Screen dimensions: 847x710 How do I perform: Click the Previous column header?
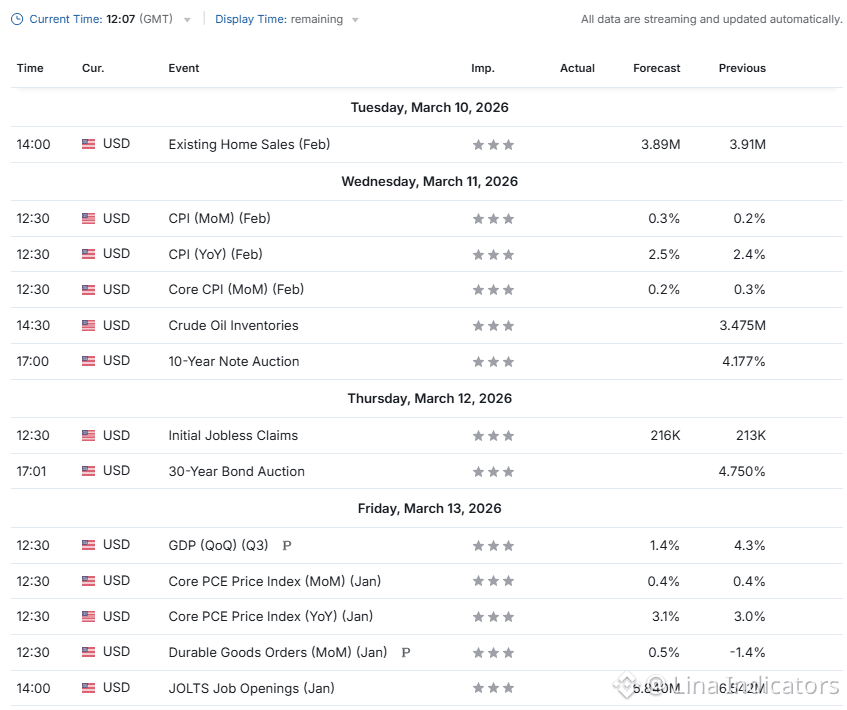point(742,68)
